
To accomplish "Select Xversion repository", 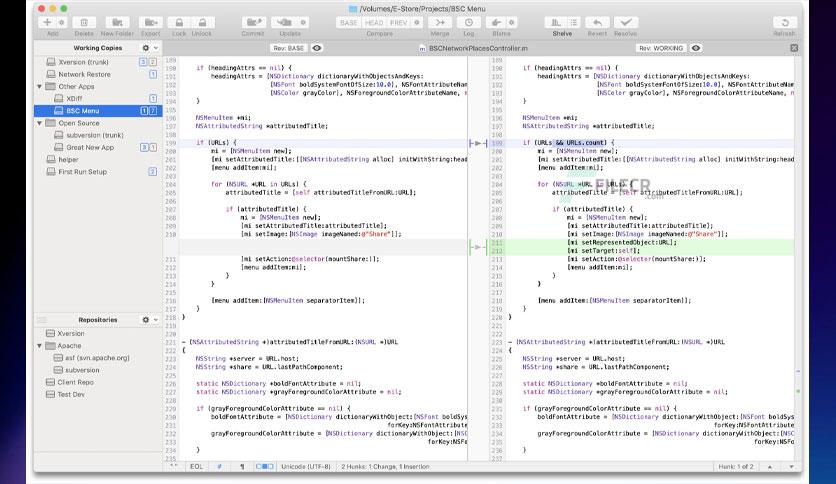I will (x=98, y=334).
